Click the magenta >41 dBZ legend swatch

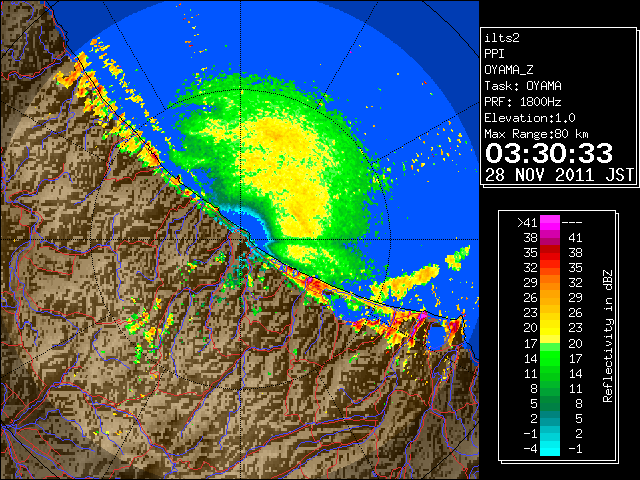tap(550, 222)
